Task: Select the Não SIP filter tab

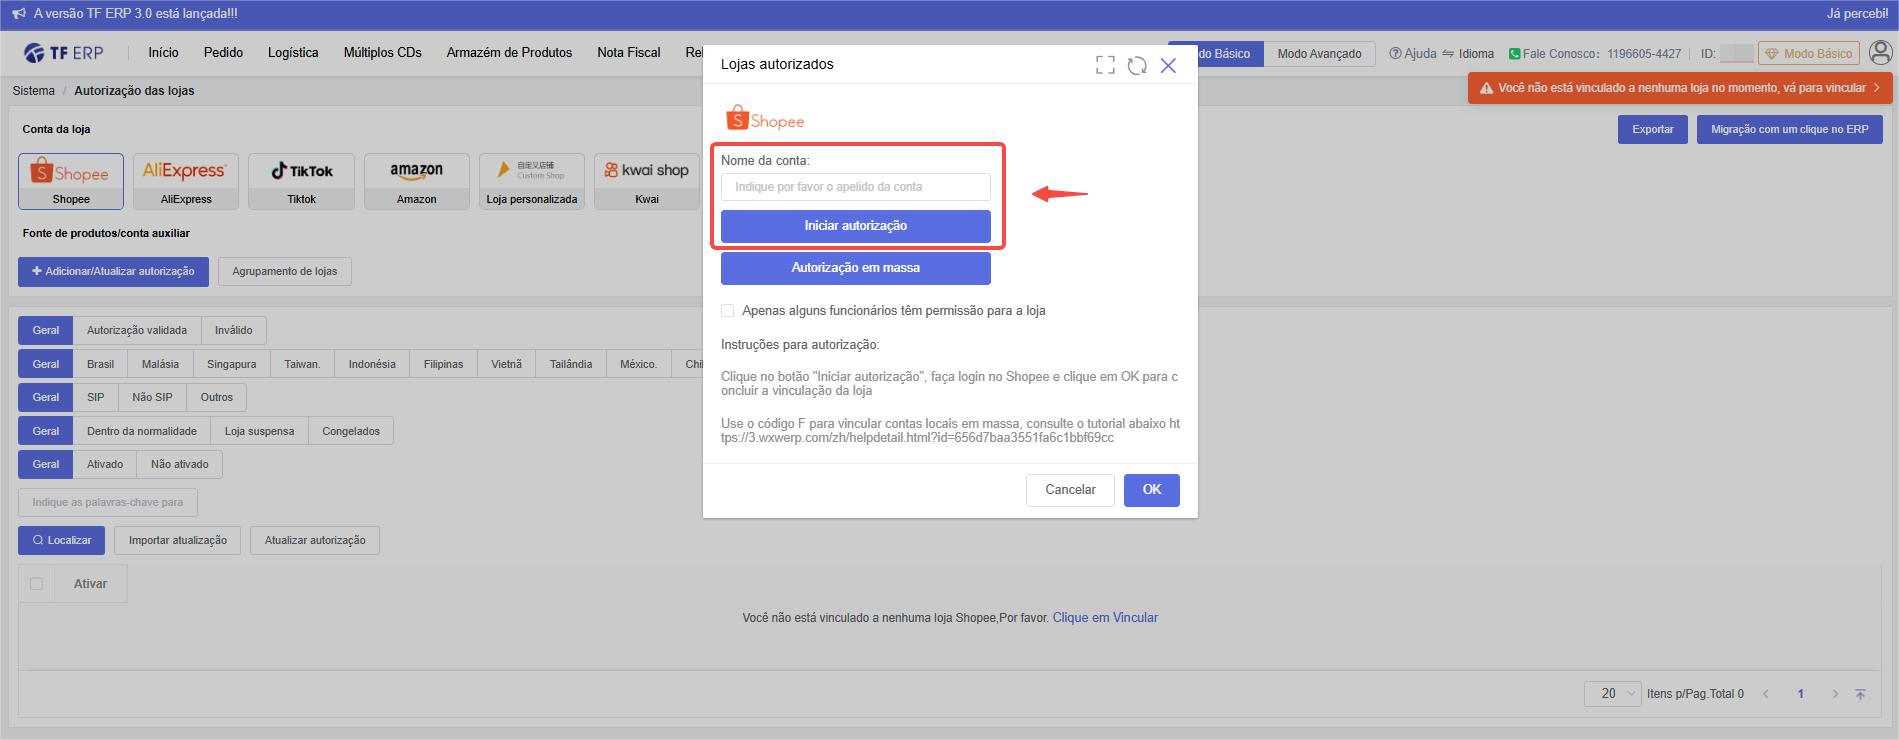Action: point(152,397)
